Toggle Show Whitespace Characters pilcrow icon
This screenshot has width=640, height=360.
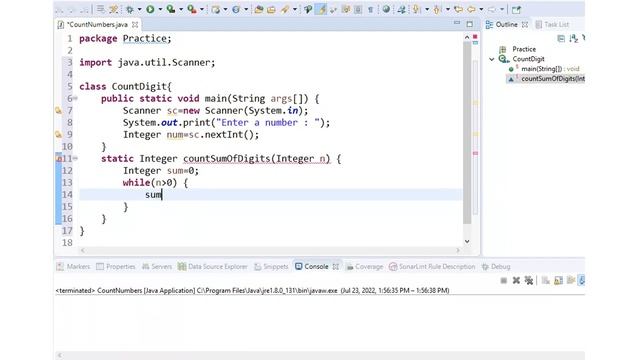click(x=371, y=9)
